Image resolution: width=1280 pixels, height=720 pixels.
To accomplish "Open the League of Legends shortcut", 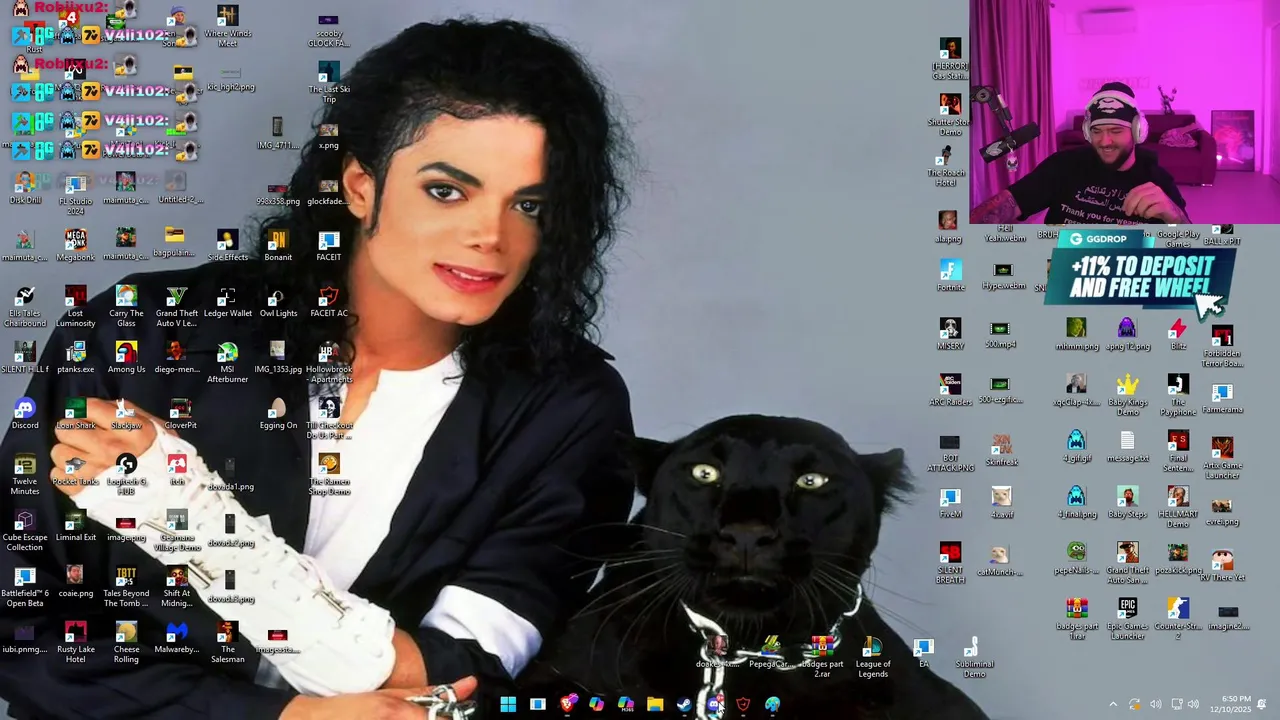I will (x=873, y=658).
